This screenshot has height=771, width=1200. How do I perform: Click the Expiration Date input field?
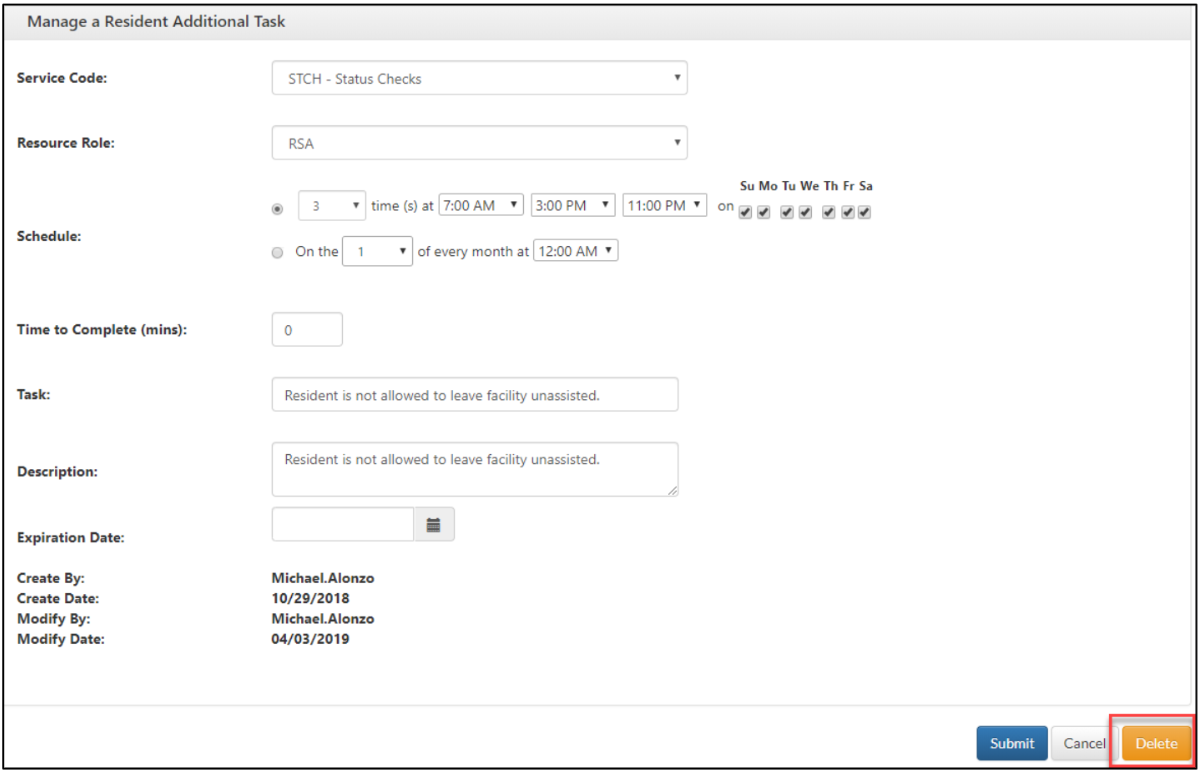[343, 524]
